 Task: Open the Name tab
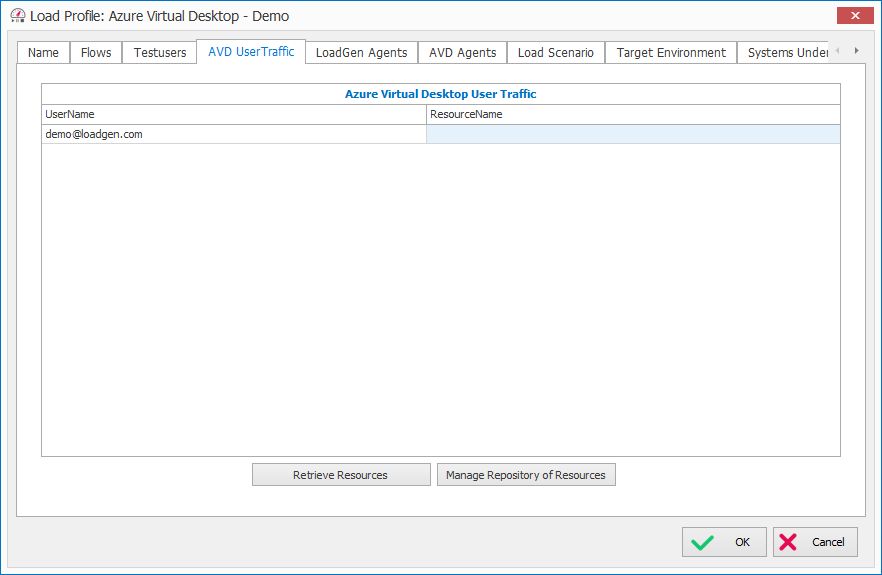click(x=43, y=53)
